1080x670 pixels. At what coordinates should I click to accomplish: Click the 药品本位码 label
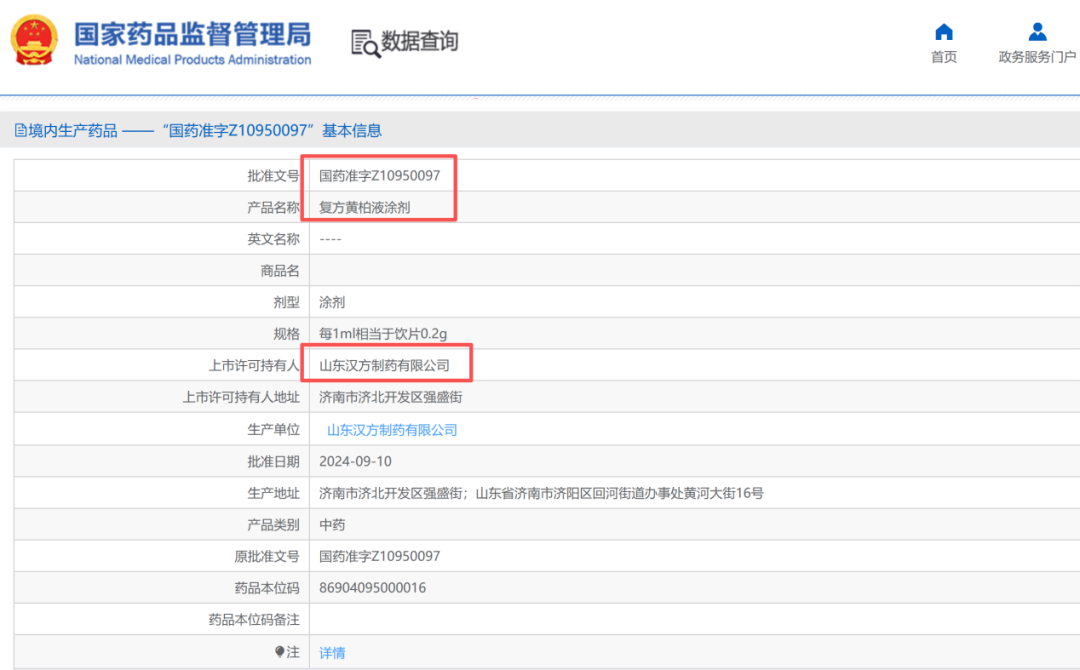coord(267,588)
